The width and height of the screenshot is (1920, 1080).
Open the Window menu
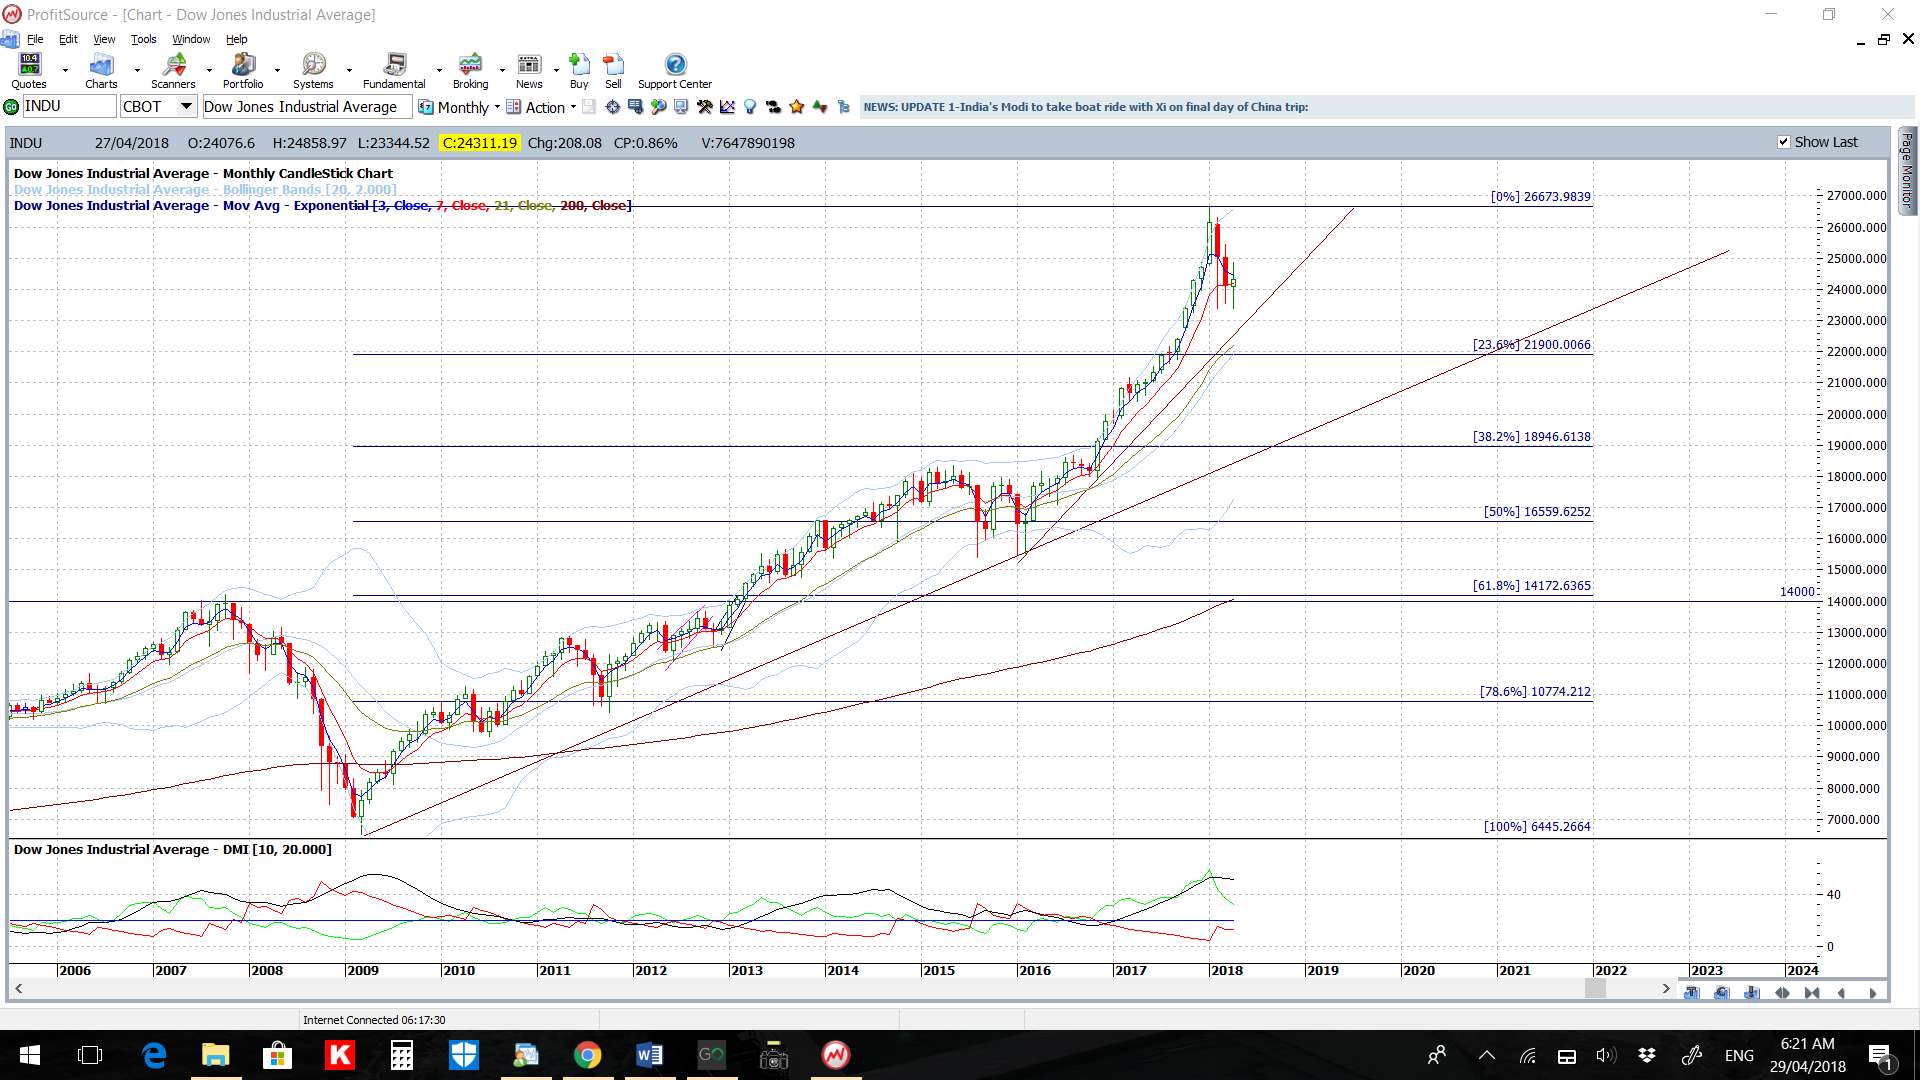coord(191,39)
